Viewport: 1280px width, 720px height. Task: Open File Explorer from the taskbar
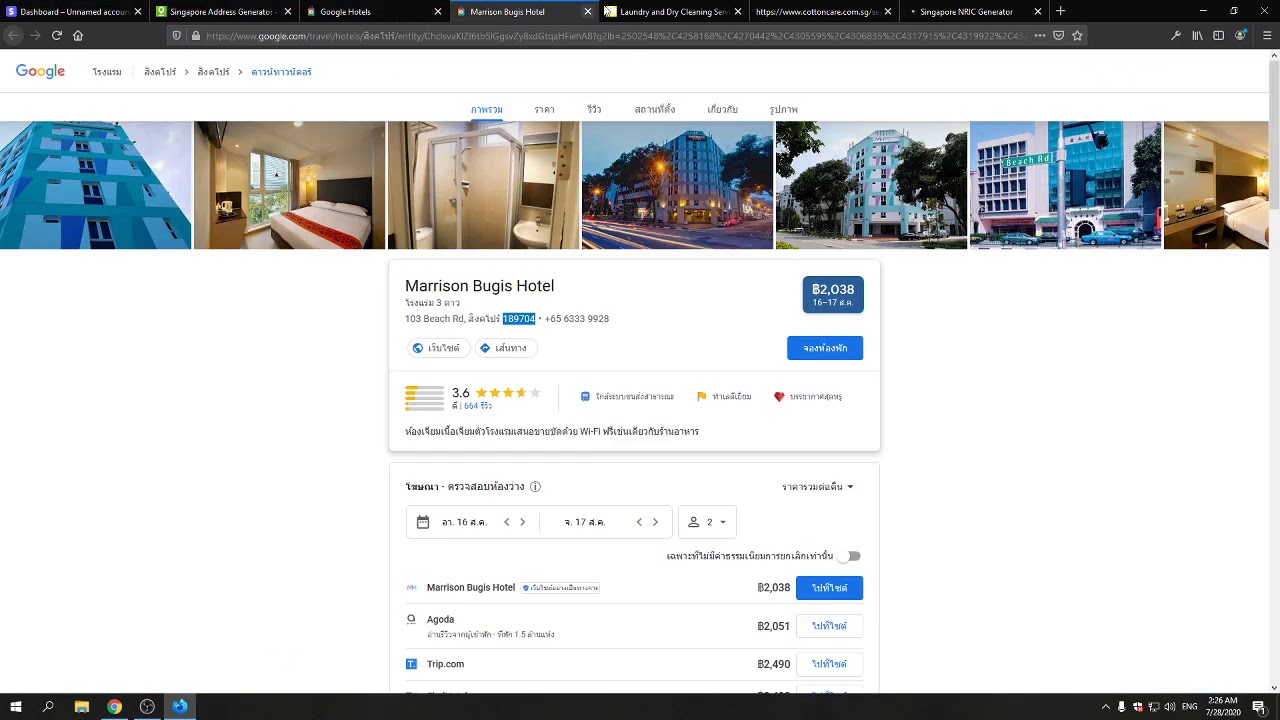(x=82, y=706)
